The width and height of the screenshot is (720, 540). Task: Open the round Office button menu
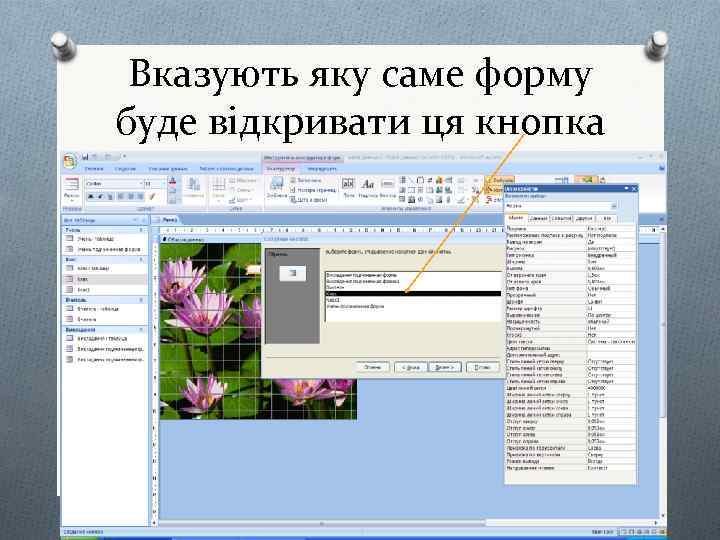pos(70,161)
